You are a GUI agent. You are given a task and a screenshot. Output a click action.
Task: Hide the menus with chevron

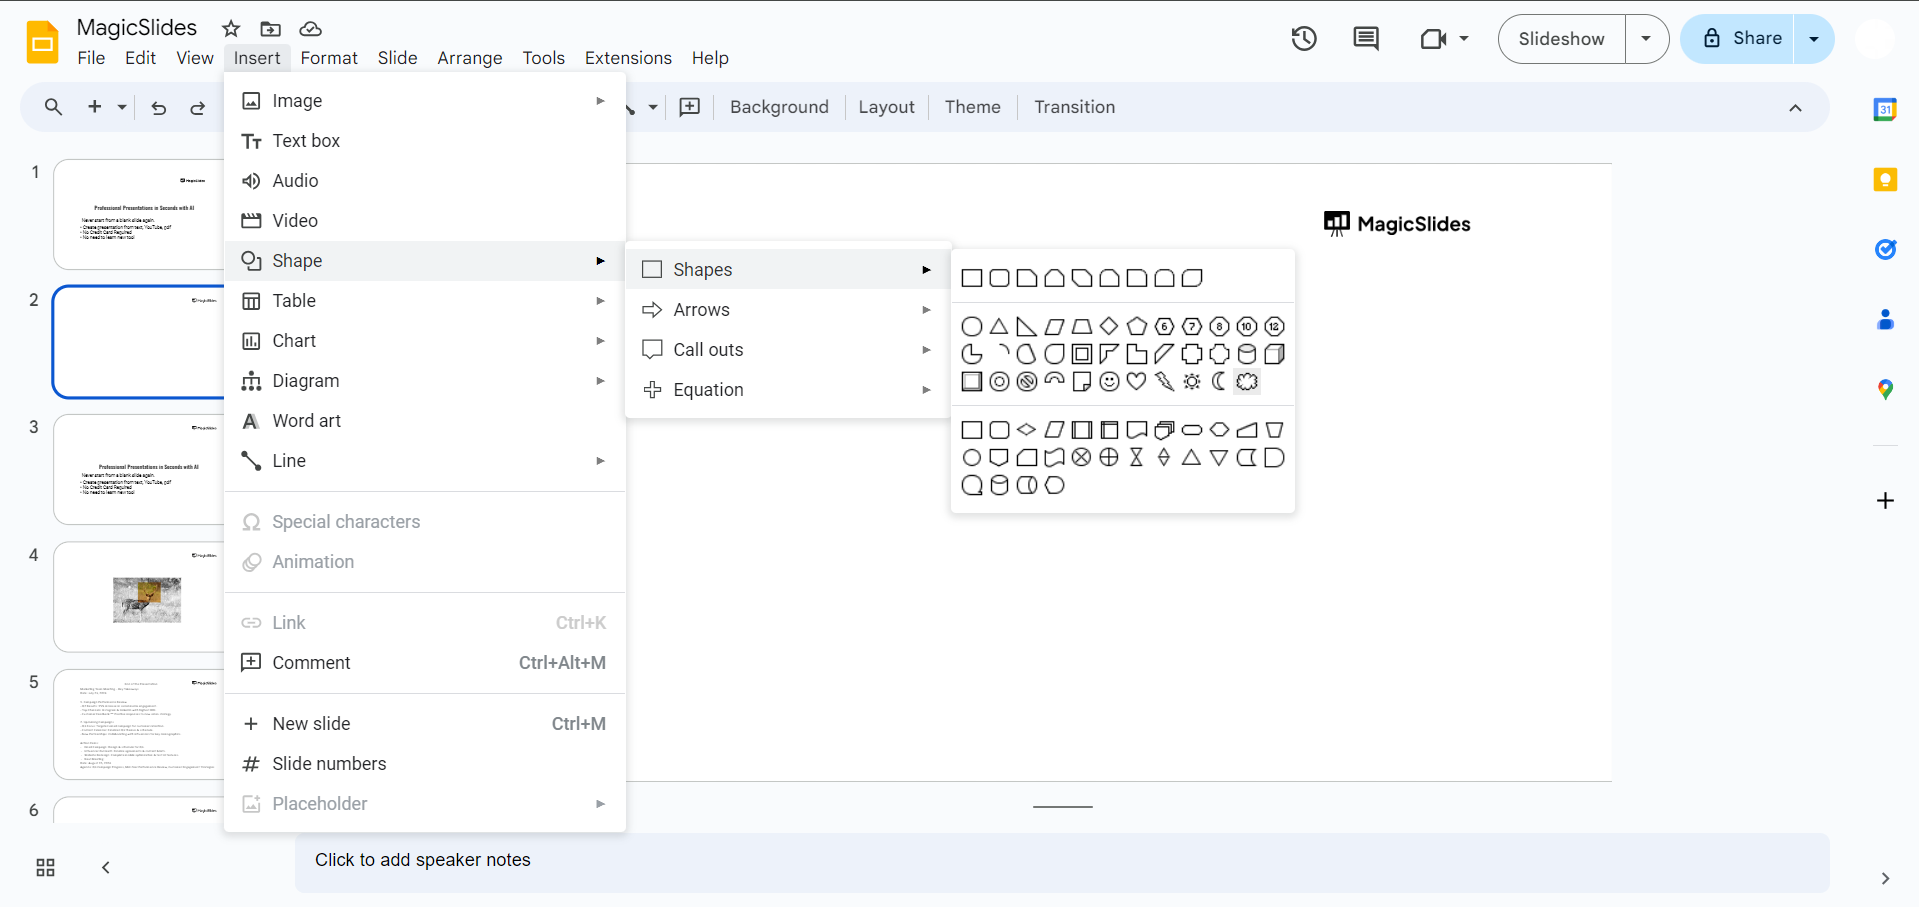[1796, 108]
